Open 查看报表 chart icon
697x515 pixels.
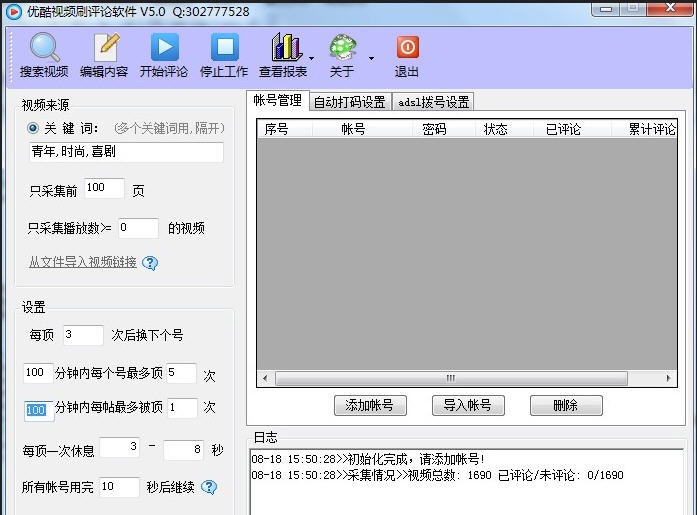(286, 47)
